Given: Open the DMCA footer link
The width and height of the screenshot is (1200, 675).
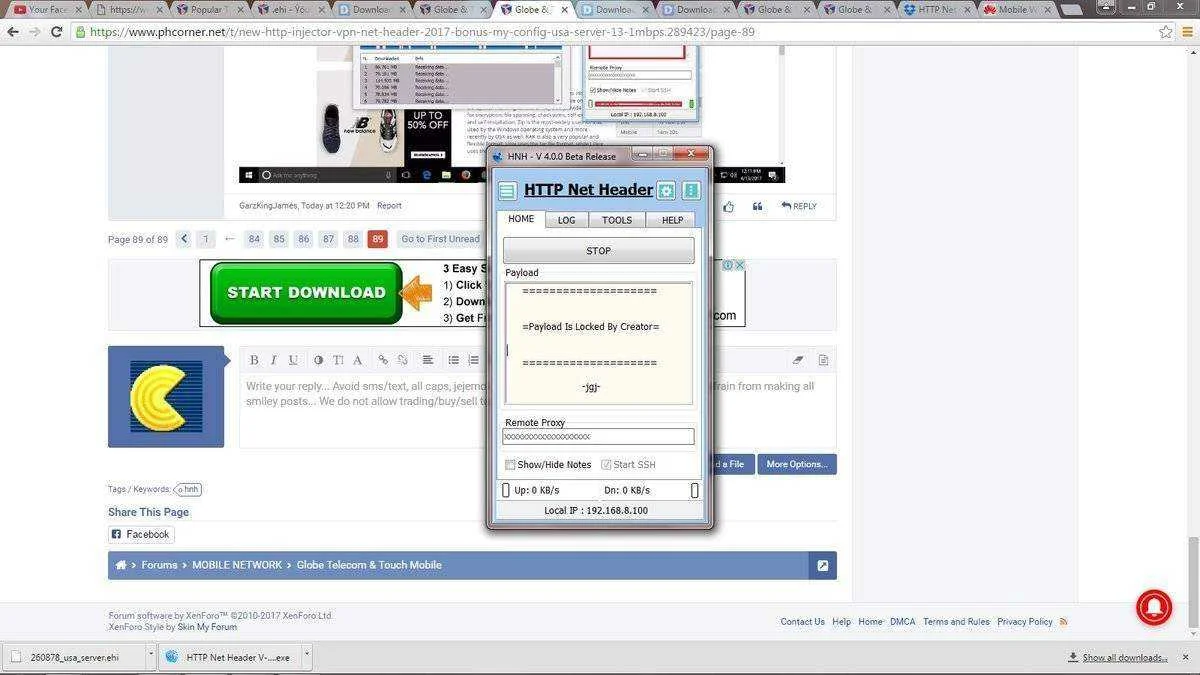Looking at the screenshot, I should (902, 621).
